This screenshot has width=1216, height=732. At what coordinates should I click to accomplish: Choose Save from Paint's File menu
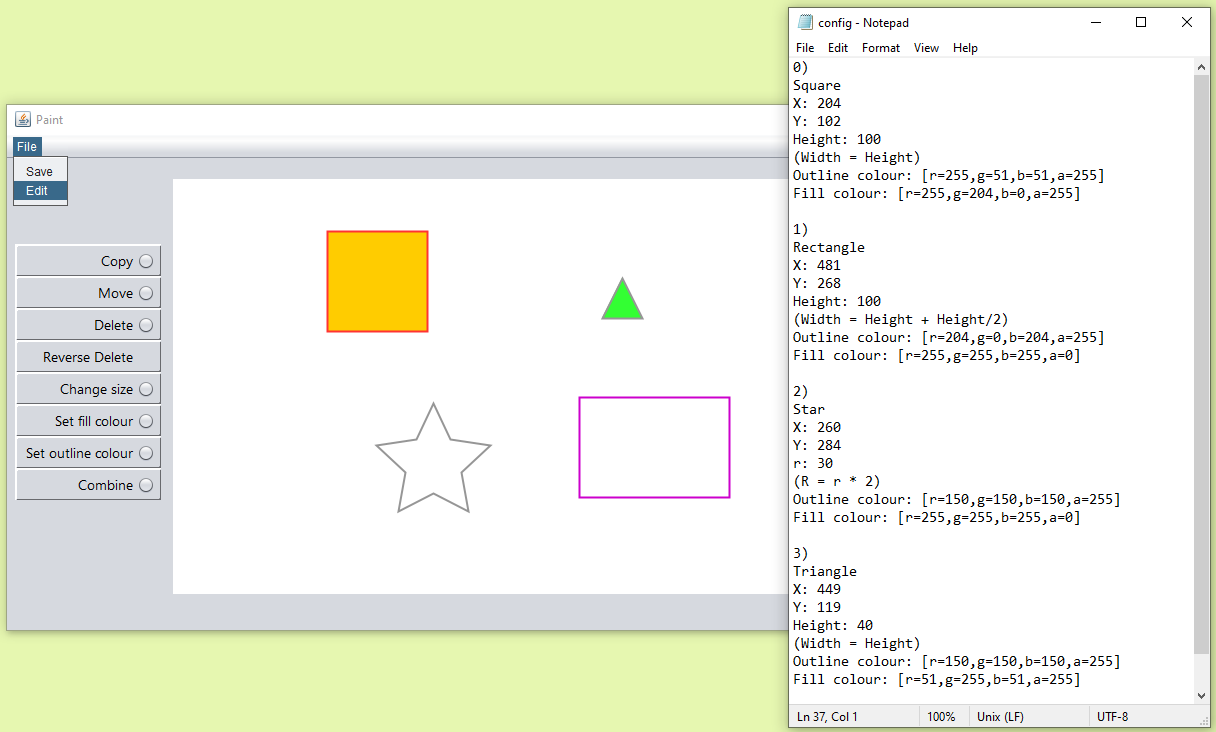[x=39, y=170]
